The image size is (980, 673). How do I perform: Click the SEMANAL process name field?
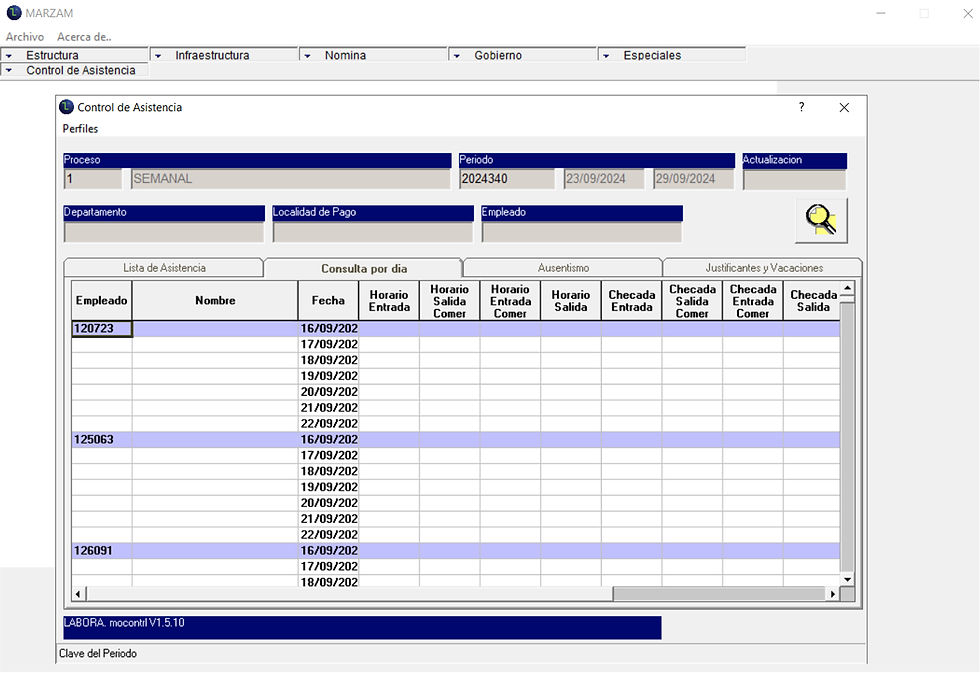[x=291, y=179]
